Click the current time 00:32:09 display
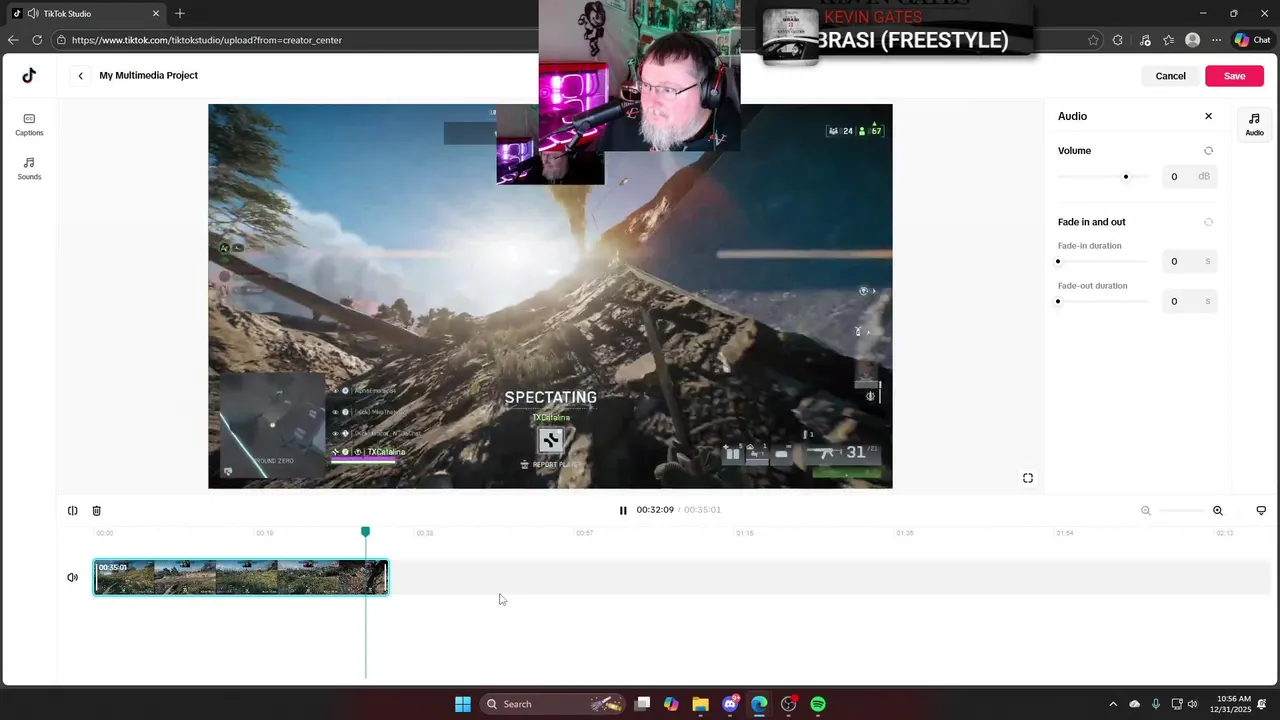 pyautogui.click(x=655, y=510)
